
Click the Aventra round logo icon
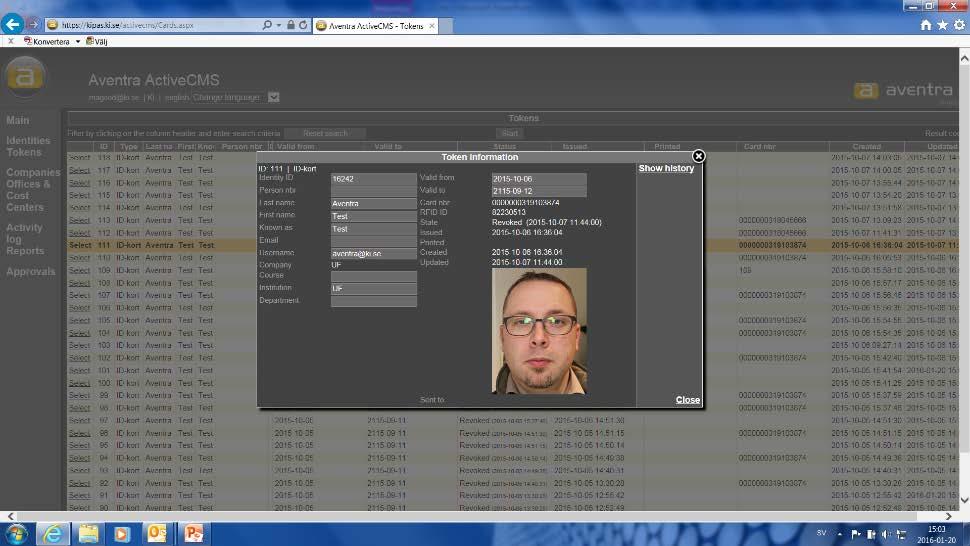(25, 77)
